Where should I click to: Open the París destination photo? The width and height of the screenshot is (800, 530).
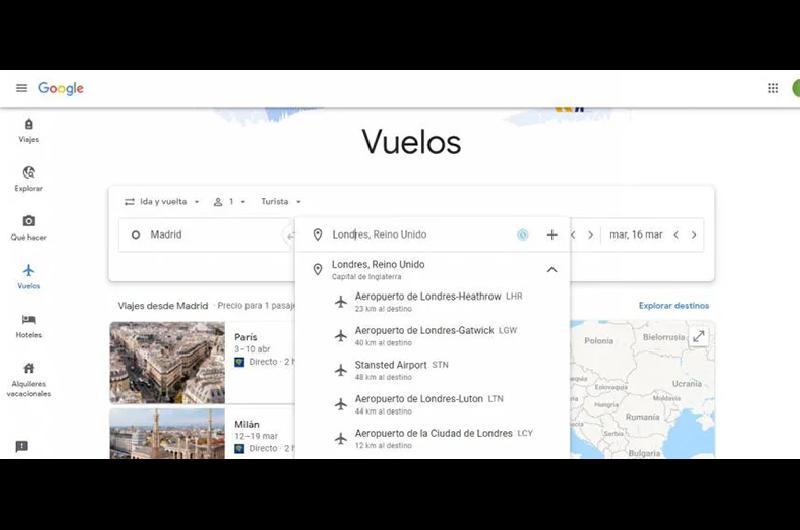point(167,362)
